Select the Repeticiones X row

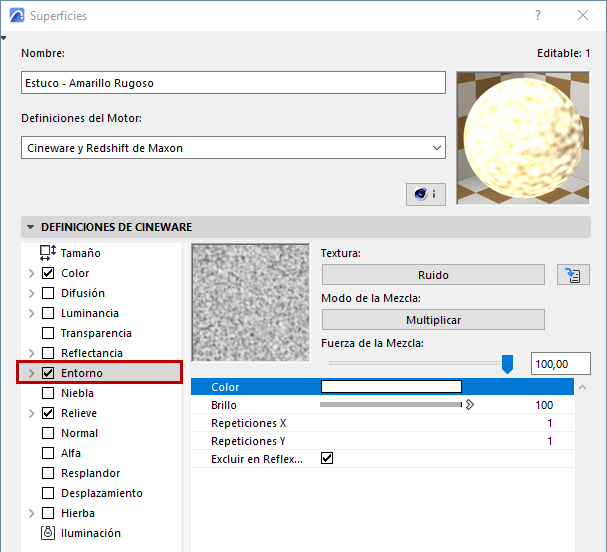click(382, 423)
